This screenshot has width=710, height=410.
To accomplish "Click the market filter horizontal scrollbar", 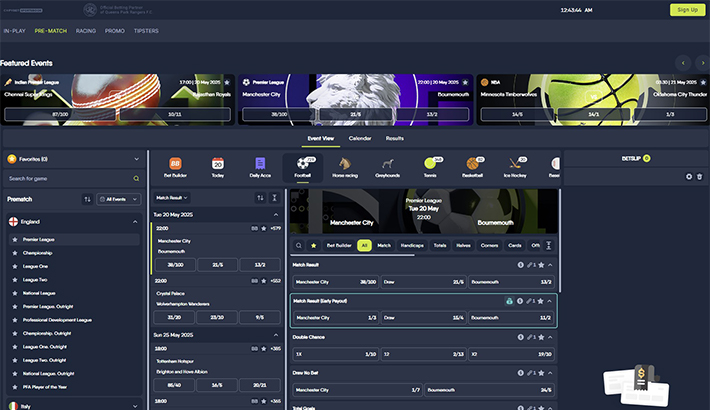I will [x=352, y=255].
